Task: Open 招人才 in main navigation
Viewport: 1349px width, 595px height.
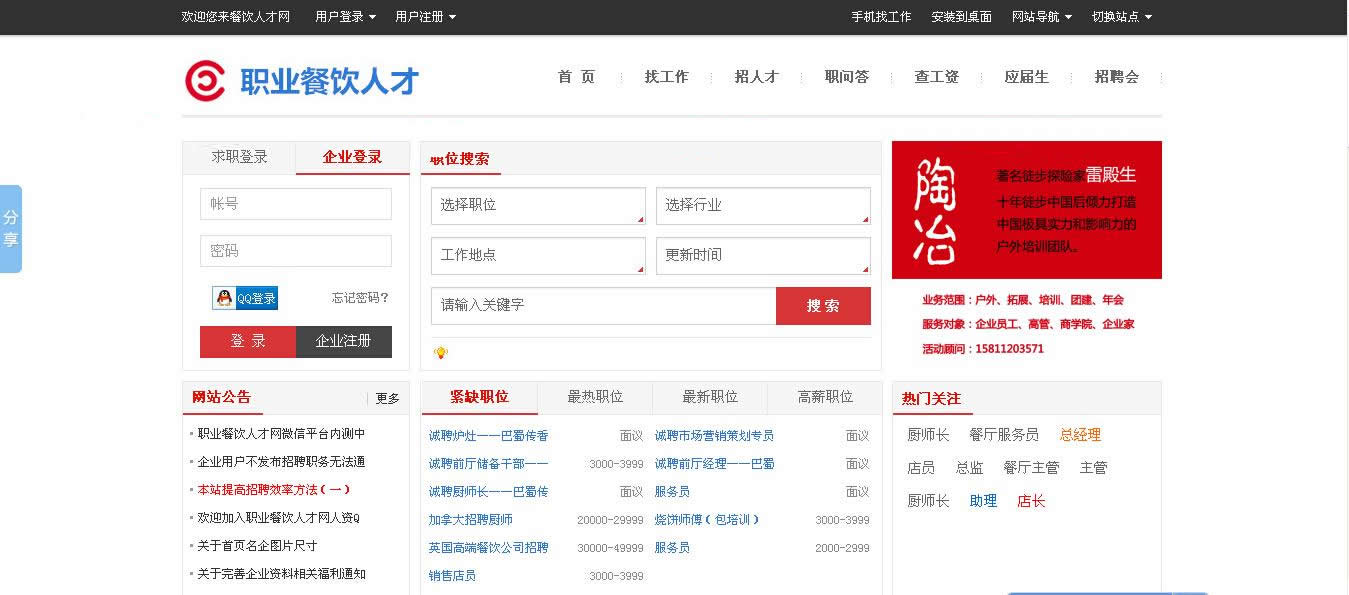Action: point(756,77)
